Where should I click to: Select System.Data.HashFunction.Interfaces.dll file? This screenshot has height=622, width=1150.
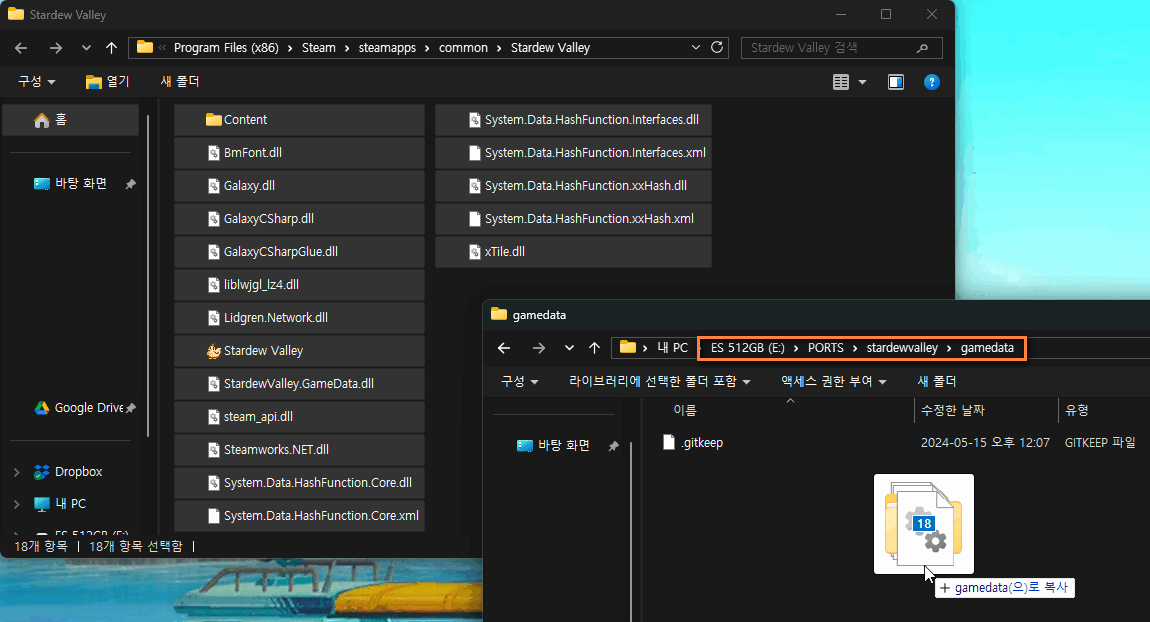[574, 120]
